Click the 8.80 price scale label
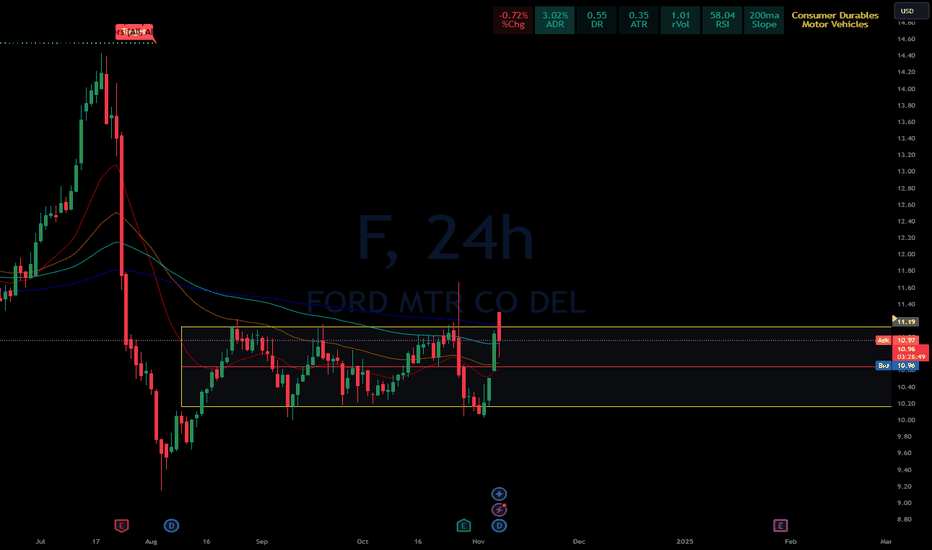This screenshot has width=932, height=550. coord(906,519)
